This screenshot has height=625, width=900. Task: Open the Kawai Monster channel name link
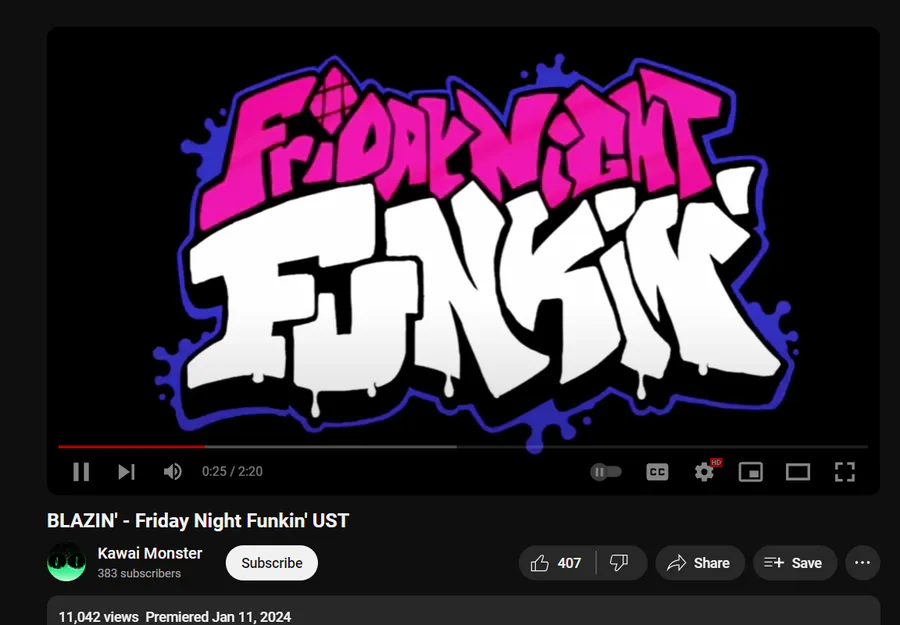click(x=150, y=553)
